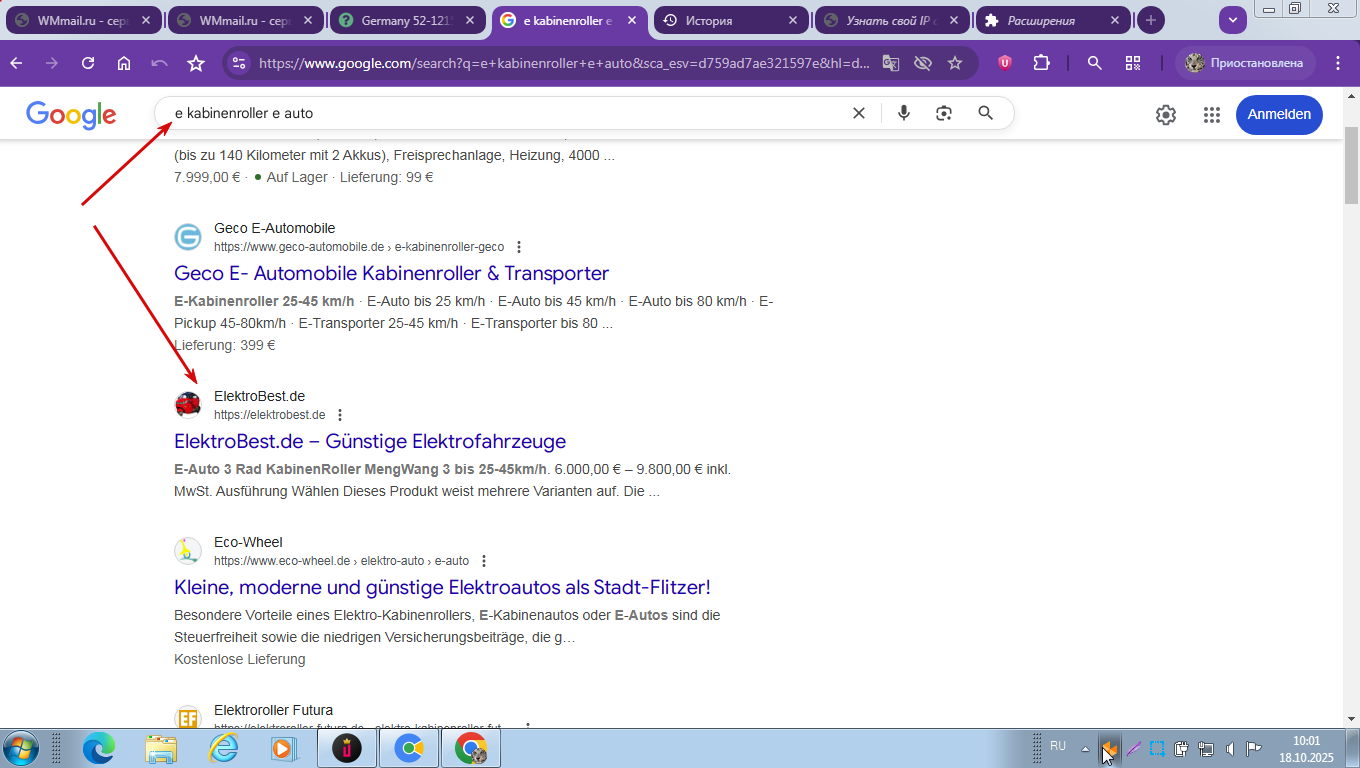Launch Internet Explorer from taskbar
The height and width of the screenshot is (768, 1360).
pos(224,748)
